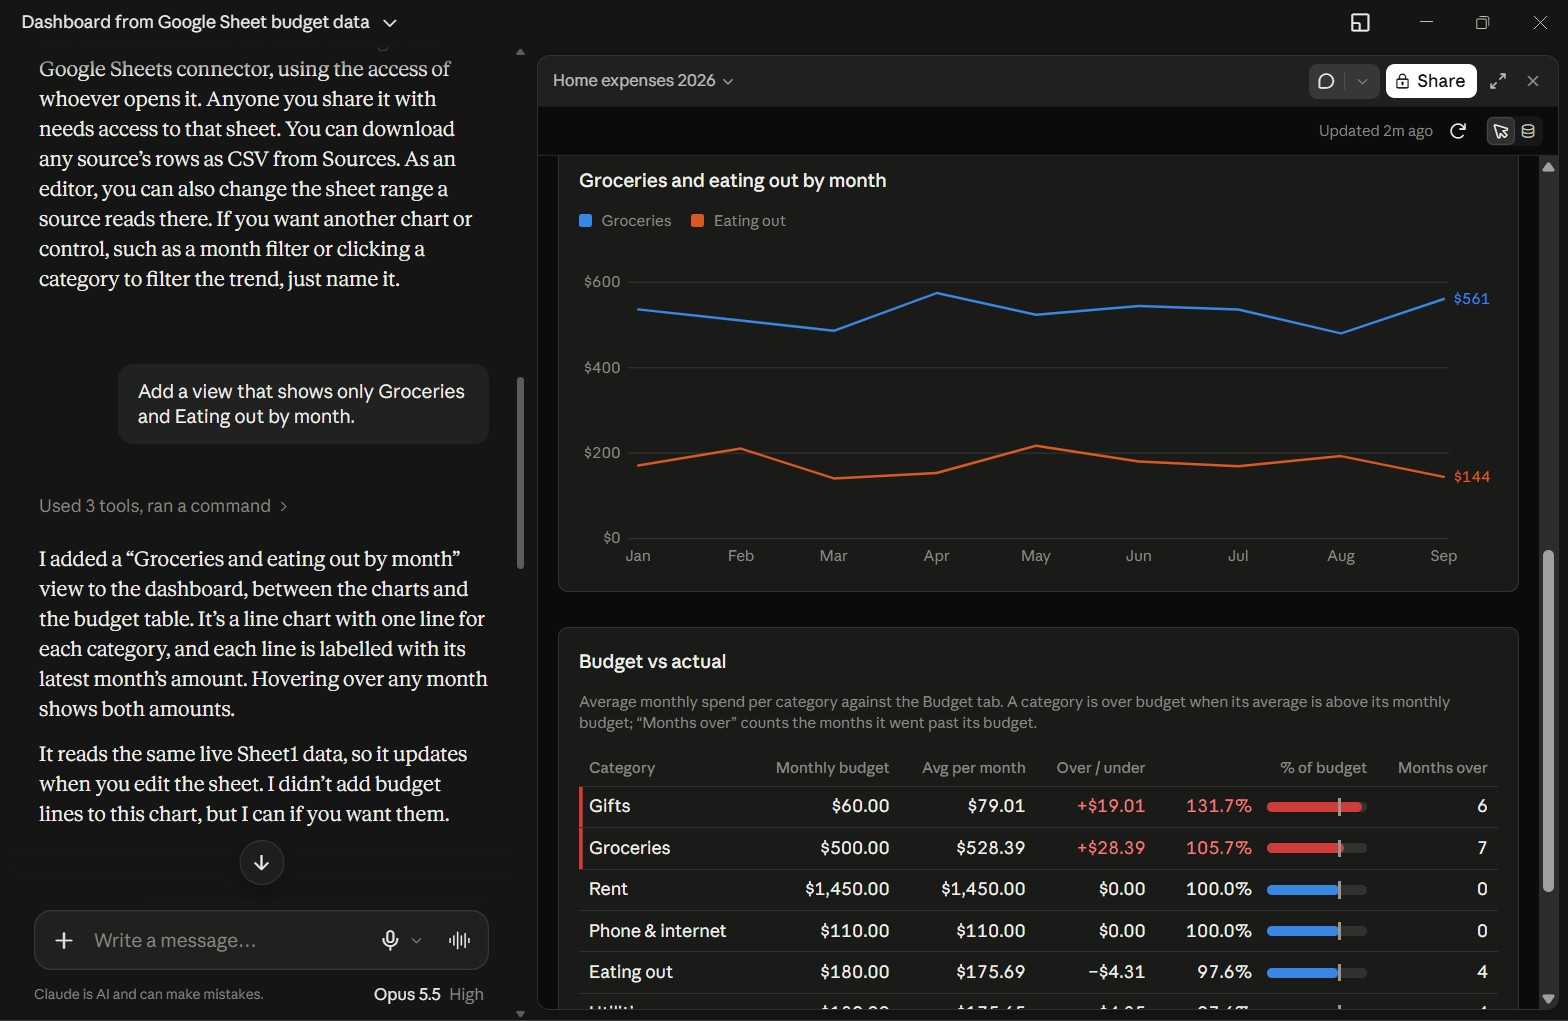Sort by the % of budget column header
Viewport: 1568px width, 1021px height.
1323,768
